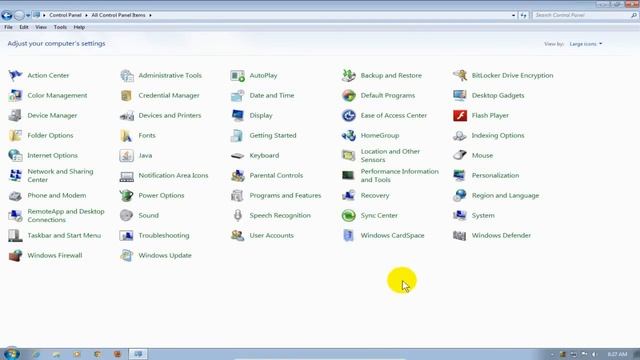Click the Power Options icon
The height and width of the screenshot is (360, 640).
(x=127, y=196)
